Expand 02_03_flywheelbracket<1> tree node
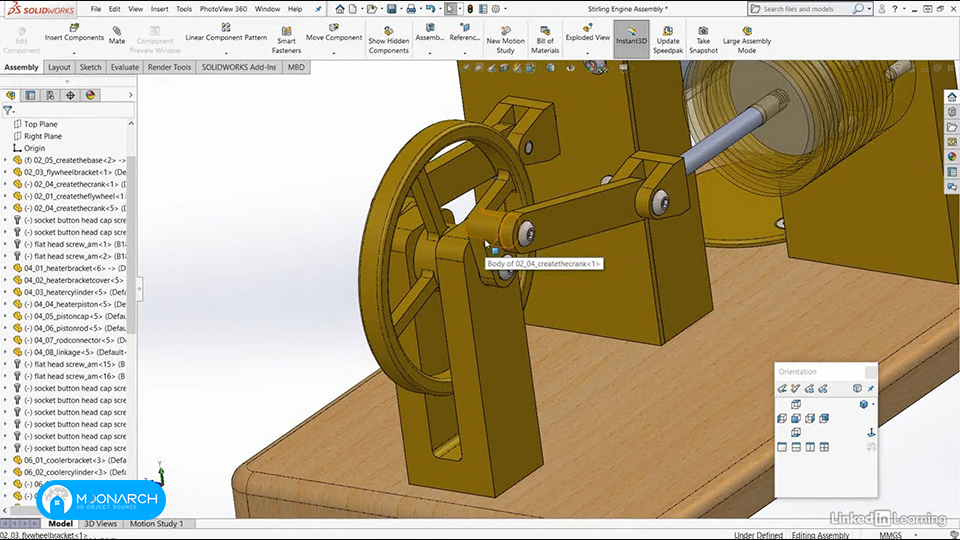Viewport: 960px width, 540px height. (6, 172)
